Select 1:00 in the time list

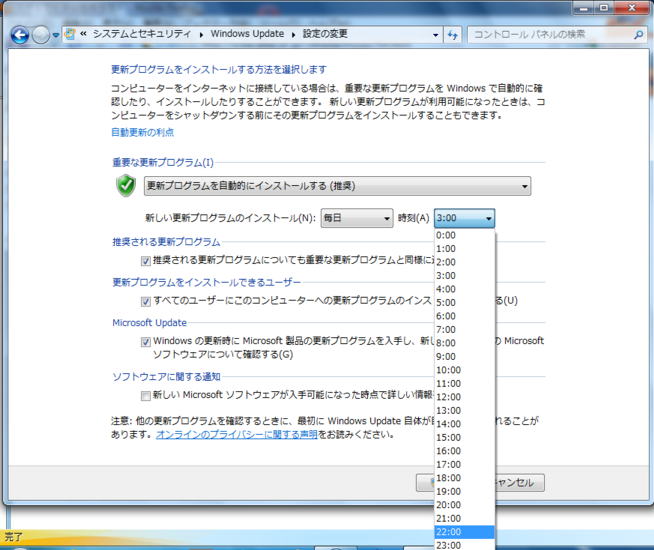point(464,249)
